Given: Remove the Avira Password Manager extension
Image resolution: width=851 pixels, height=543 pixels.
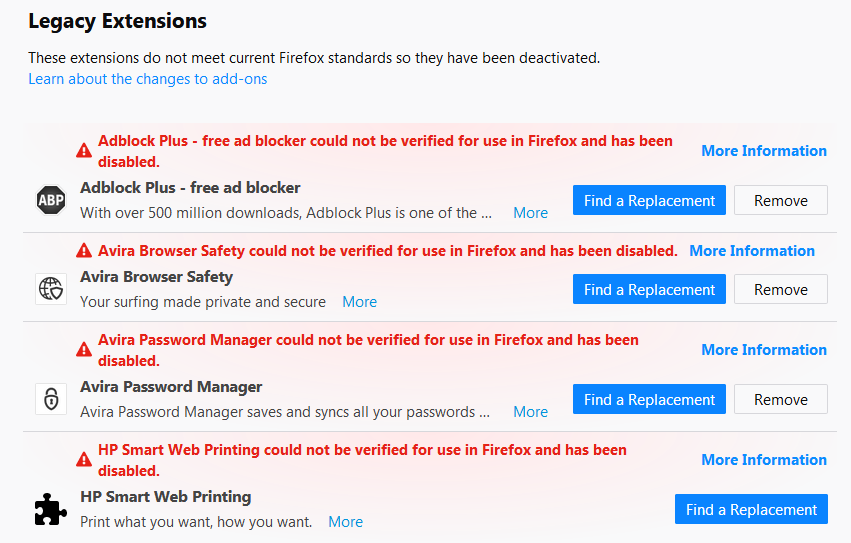Looking at the screenshot, I should pos(780,400).
